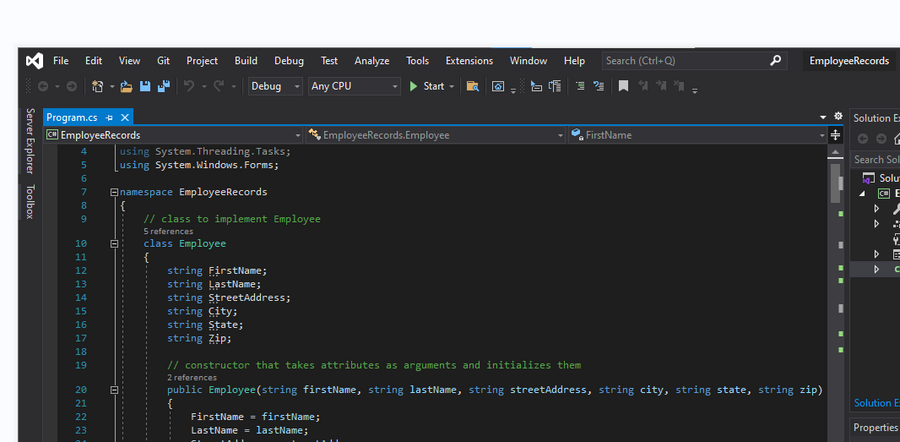Click the Open File folder icon

click(x=127, y=86)
